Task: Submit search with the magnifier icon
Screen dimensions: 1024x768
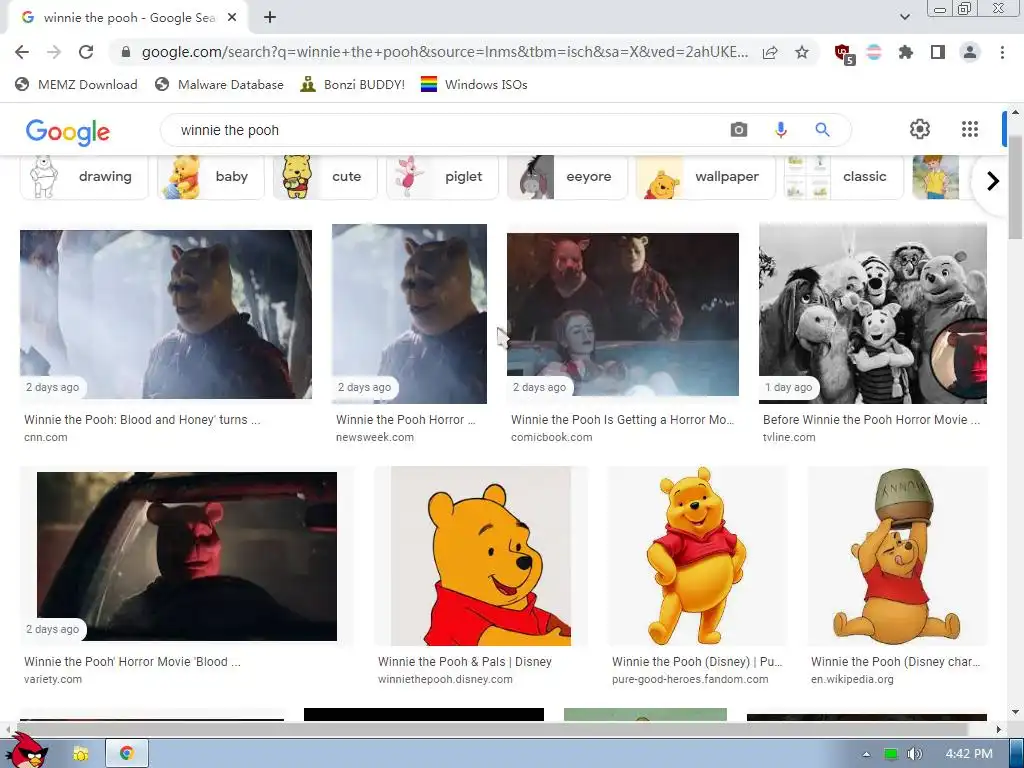Action: pos(822,130)
